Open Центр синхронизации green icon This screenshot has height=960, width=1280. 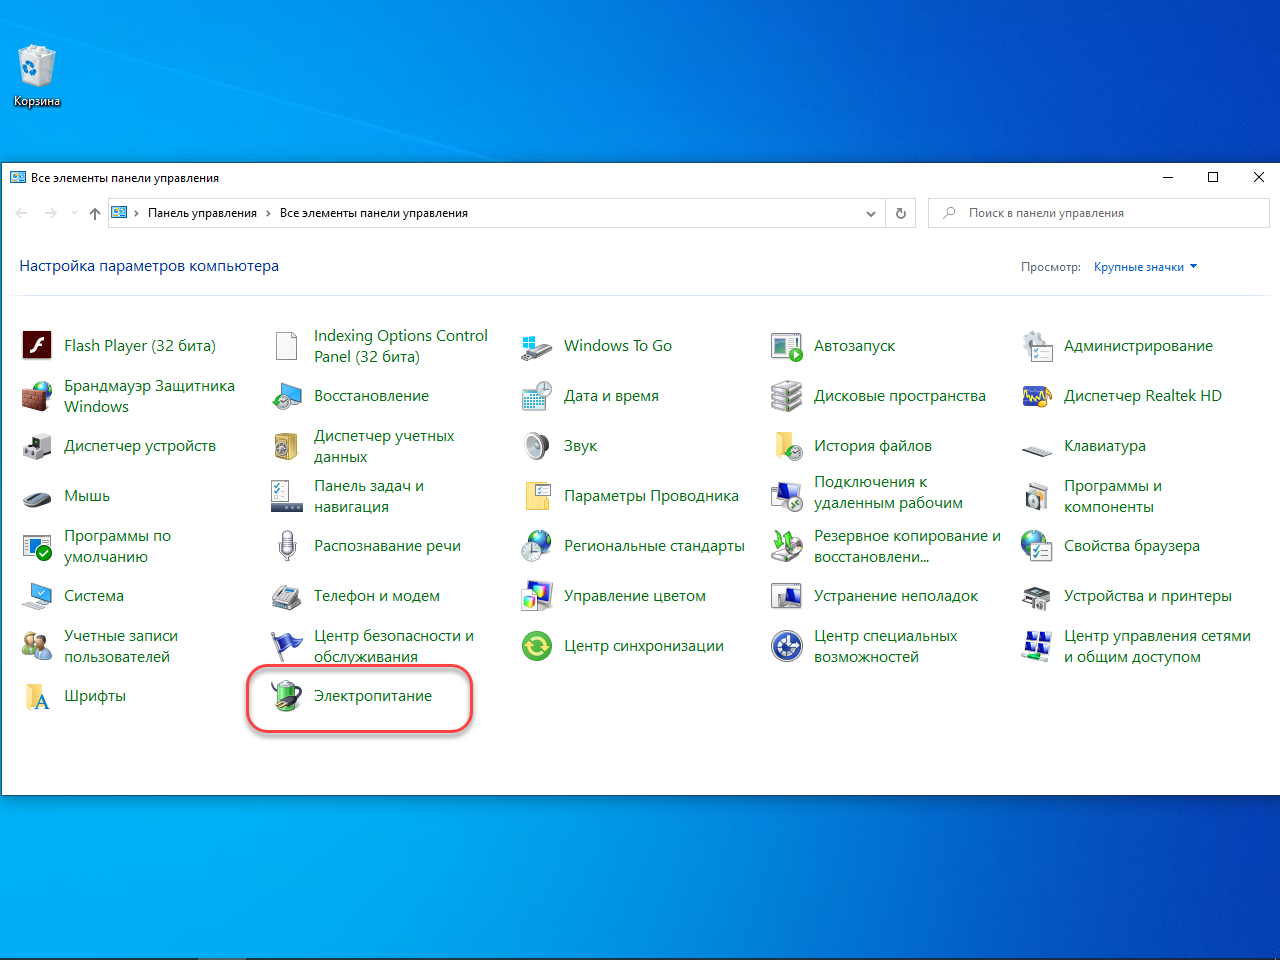pos(537,646)
